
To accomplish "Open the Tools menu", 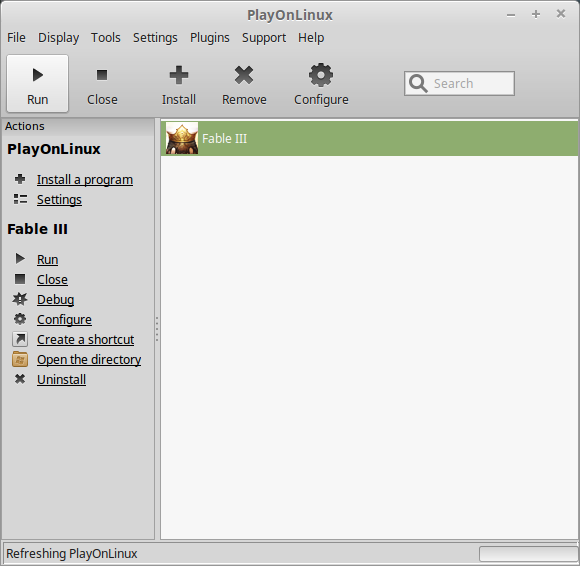I will (x=106, y=38).
